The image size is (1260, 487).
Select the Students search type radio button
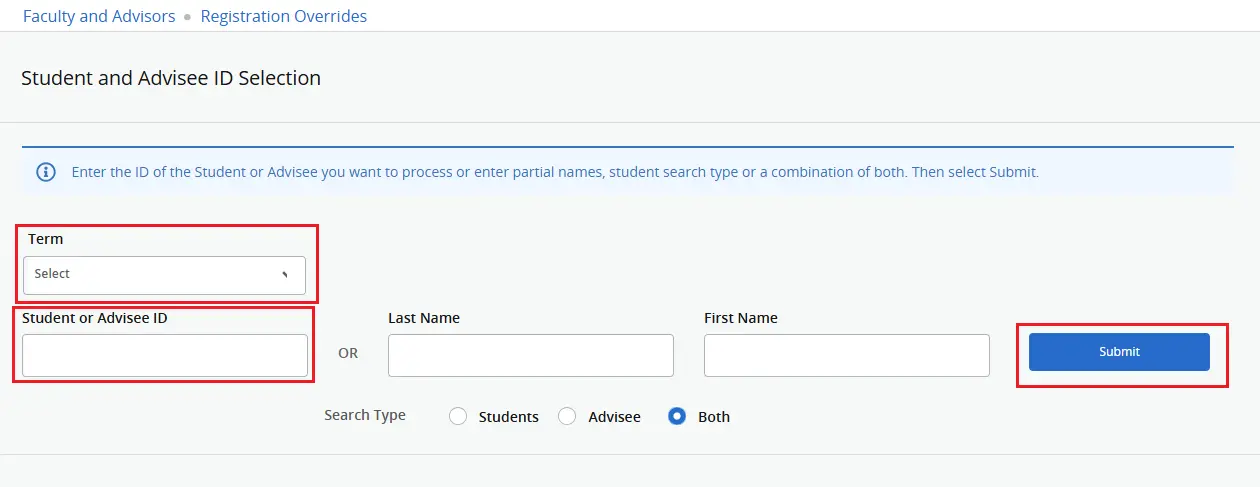pos(458,417)
